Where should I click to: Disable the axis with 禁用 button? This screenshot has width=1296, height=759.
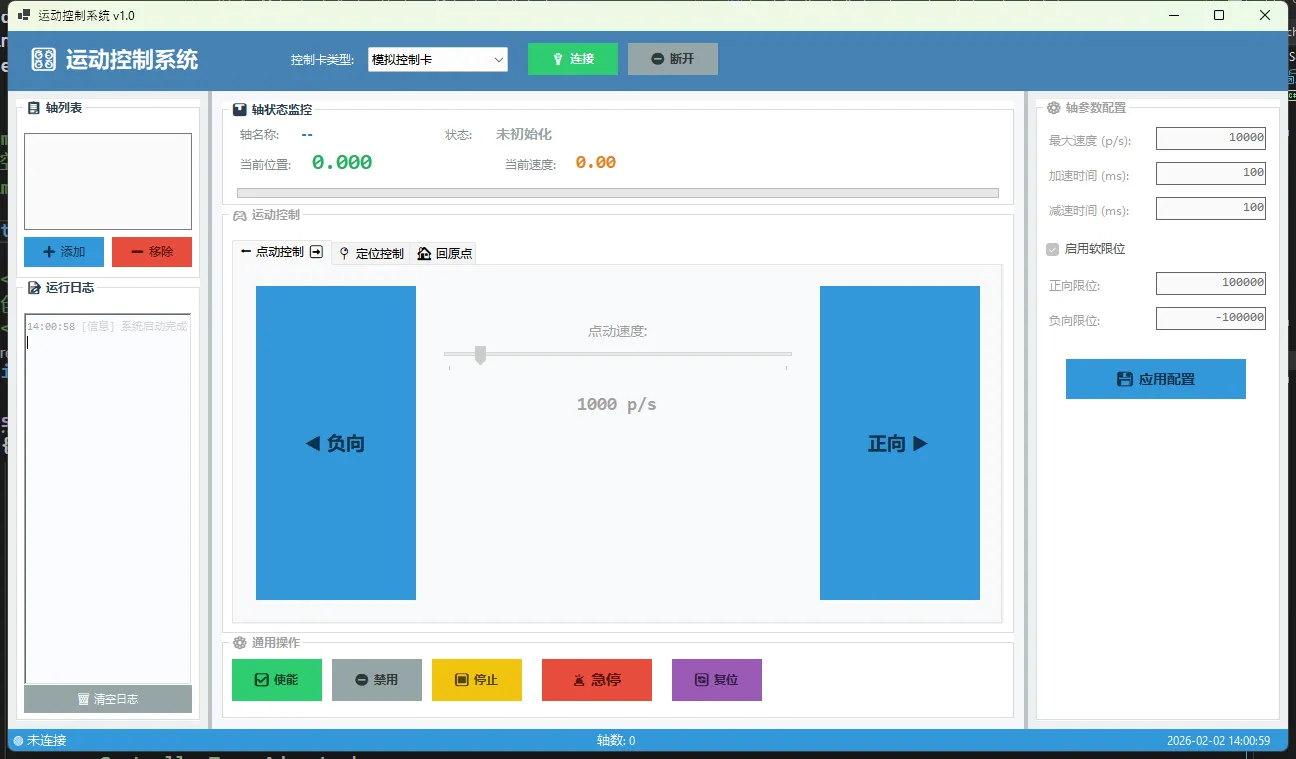[x=377, y=680]
